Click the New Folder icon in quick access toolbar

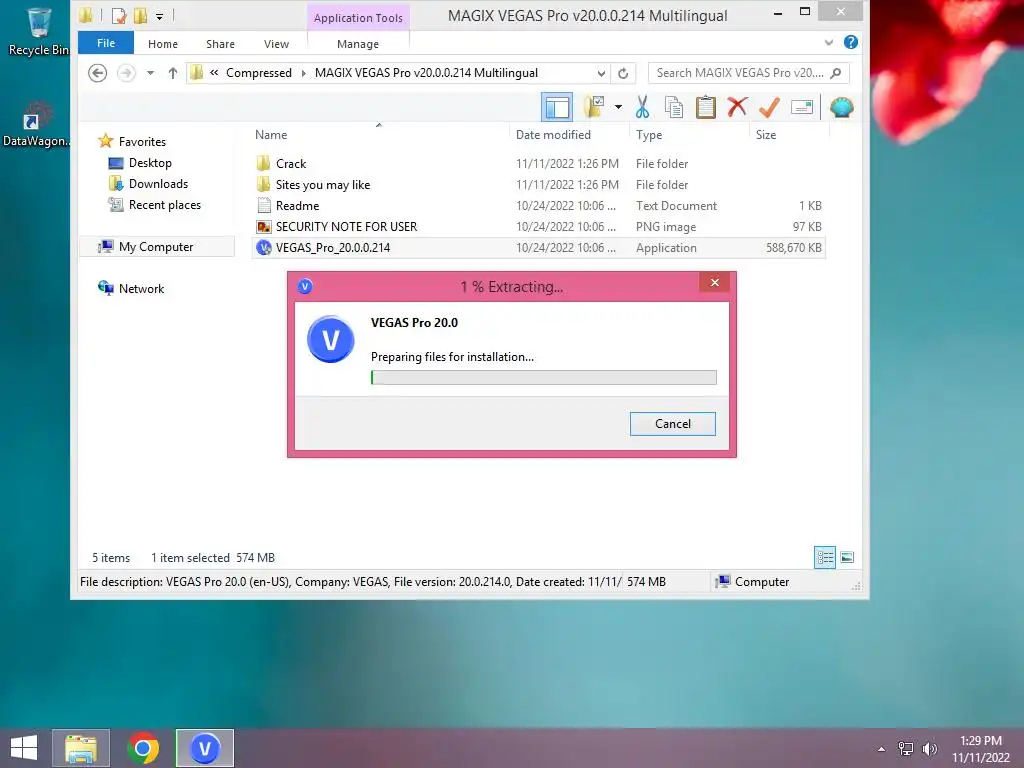pyautogui.click(x=140, y=15)
